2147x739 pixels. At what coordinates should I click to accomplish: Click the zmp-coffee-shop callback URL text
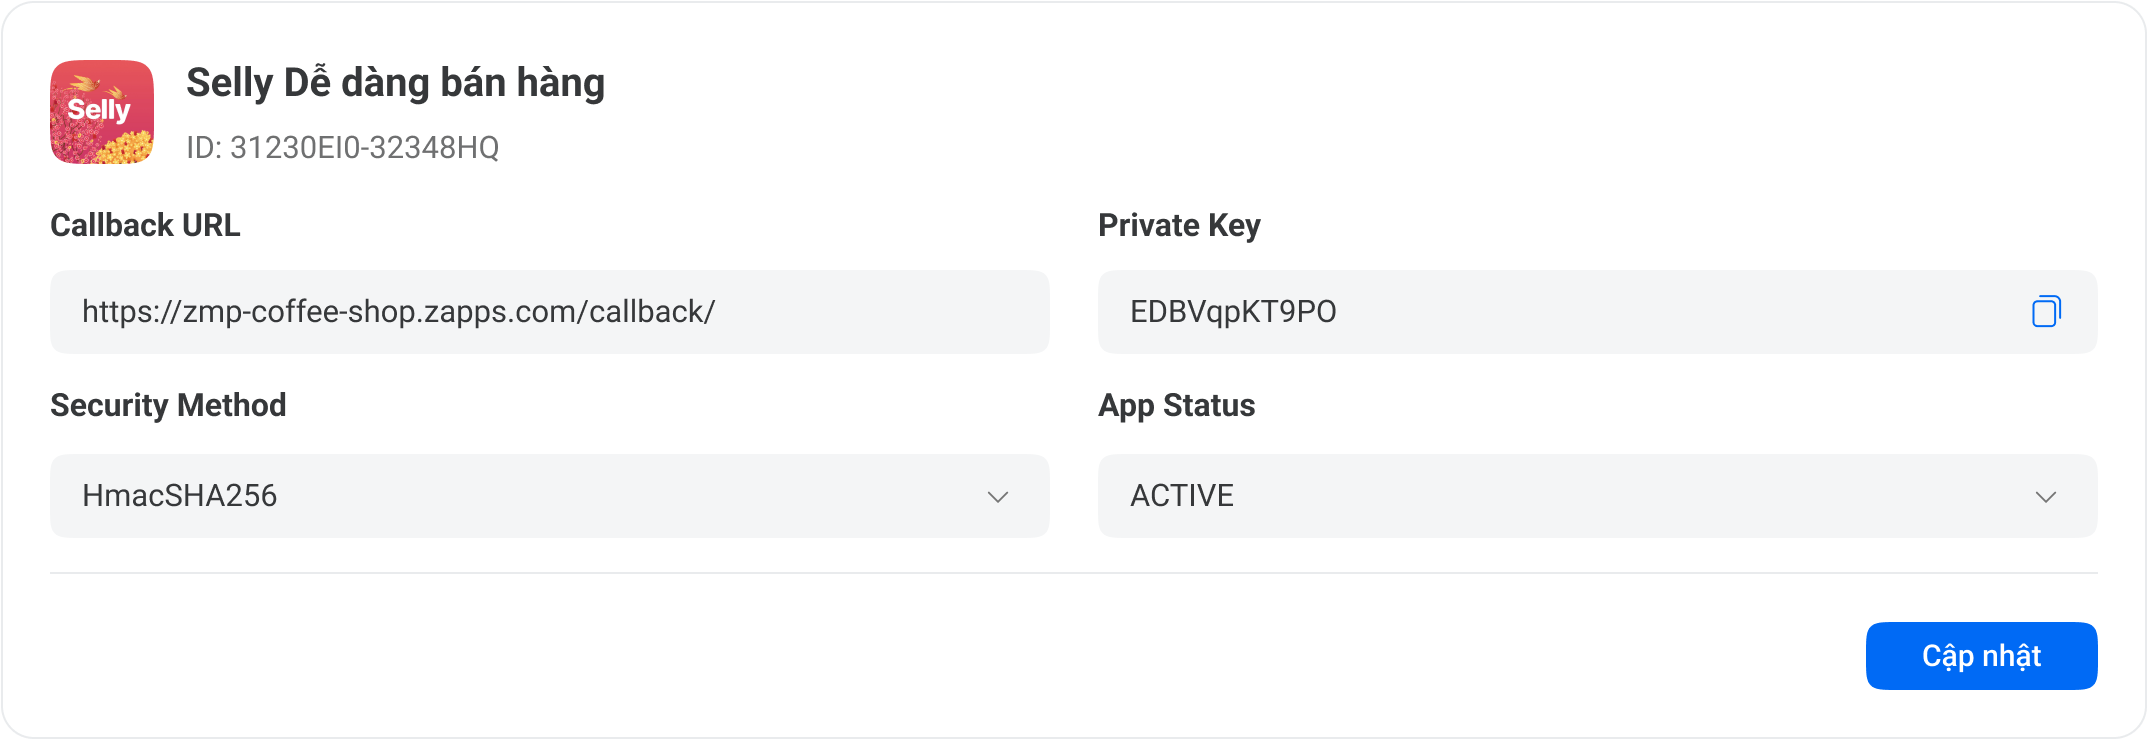(x=398, y=312)
